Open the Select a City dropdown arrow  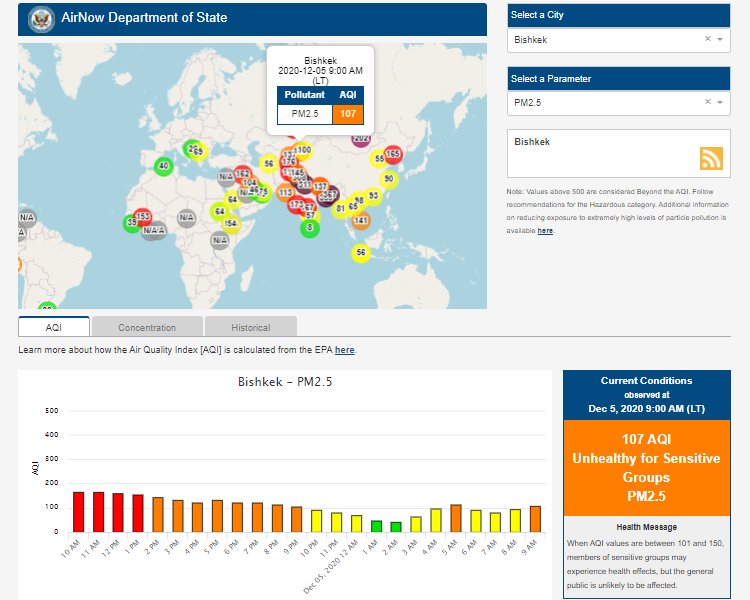click(x=720, y=40)
